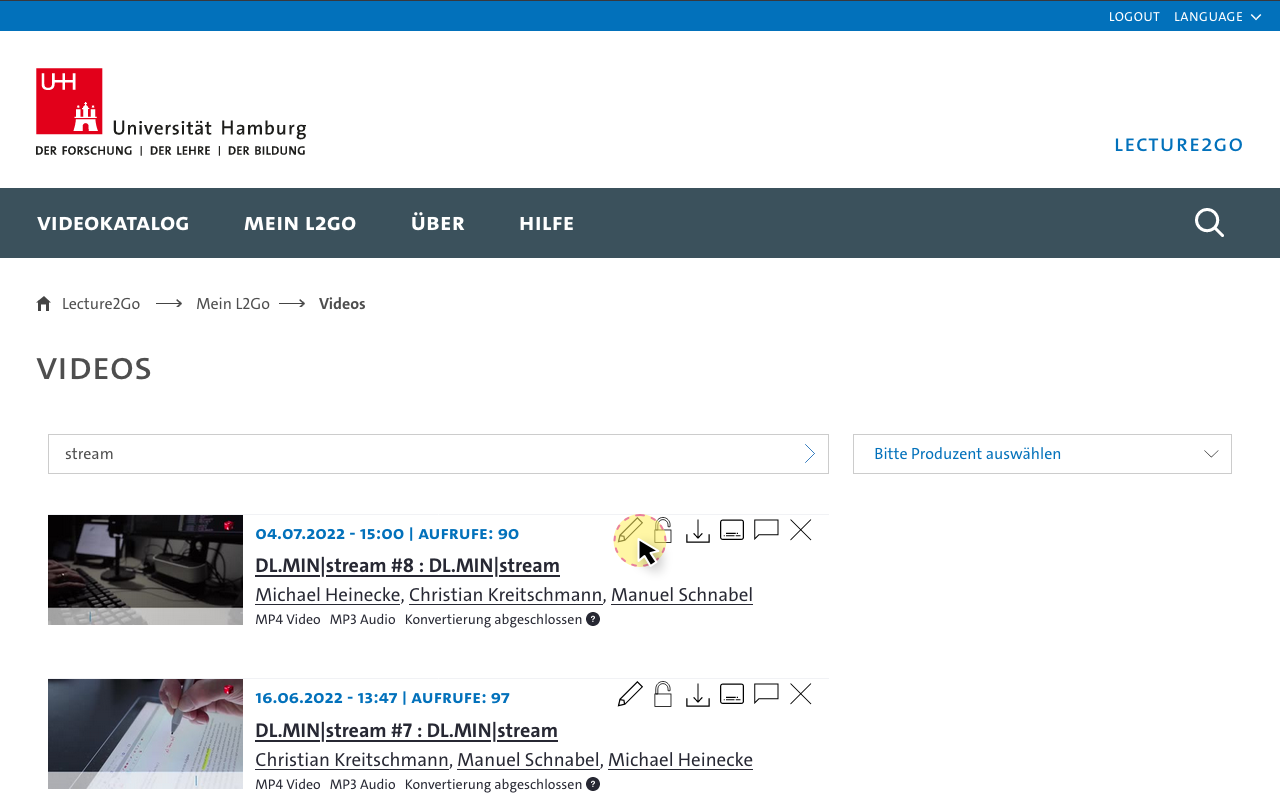This screenshot has width=1280, height=800.
Task: Click Michael Heinecke under stream #7
Action: coord(680,760)
